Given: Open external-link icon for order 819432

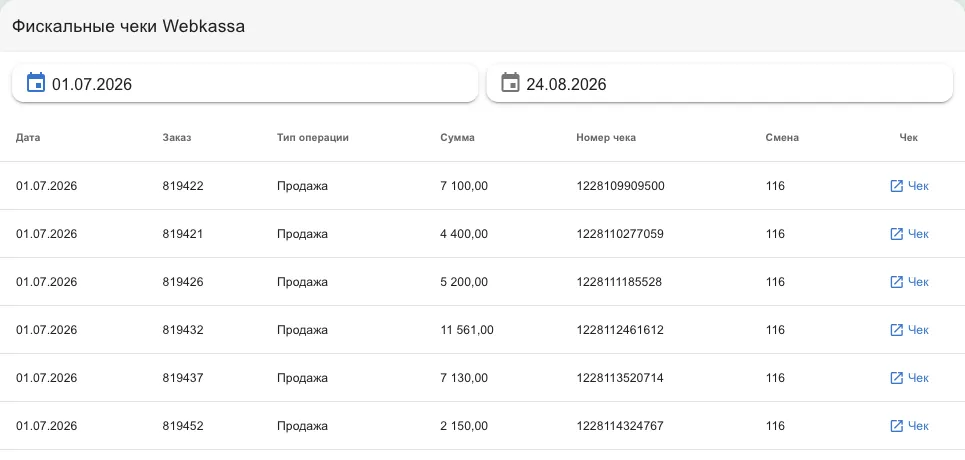Looking at the screenshot, I should pos(897,330).
